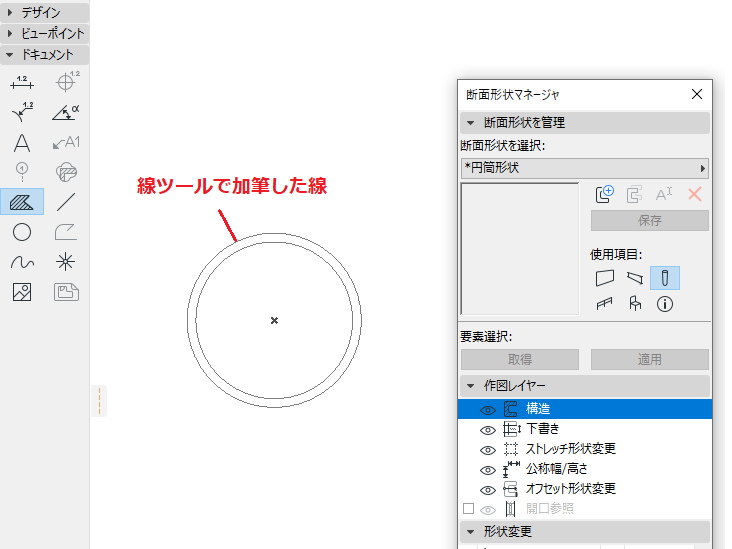
Task: Hide the 下書き layer using eye icon
Action: click(x=488, y=430)
